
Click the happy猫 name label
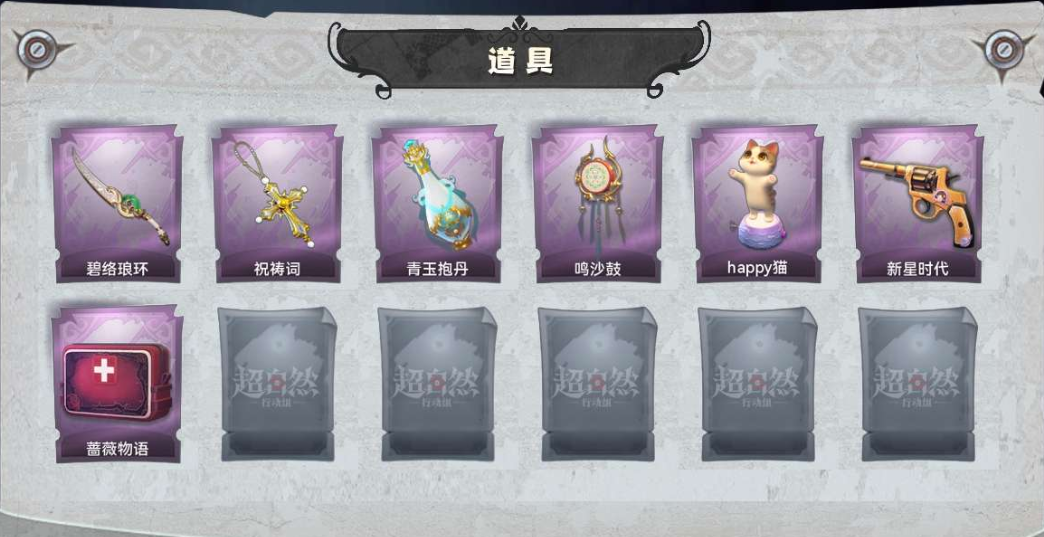click(757, 268)
